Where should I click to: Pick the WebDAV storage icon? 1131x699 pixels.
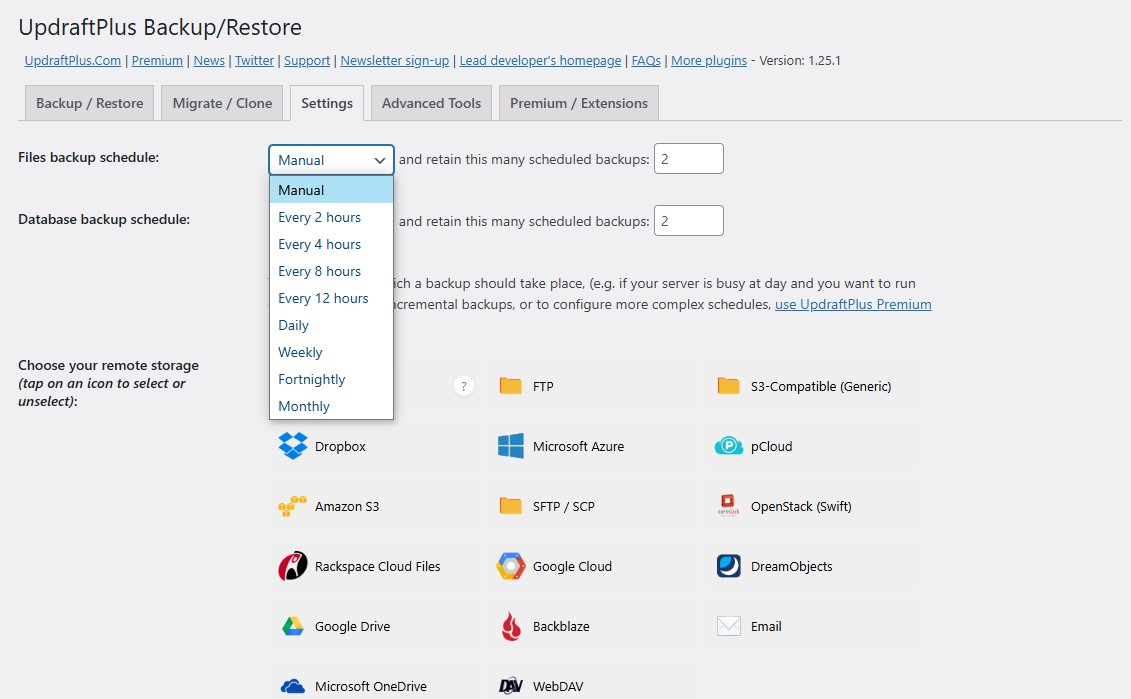pos(511,686)
